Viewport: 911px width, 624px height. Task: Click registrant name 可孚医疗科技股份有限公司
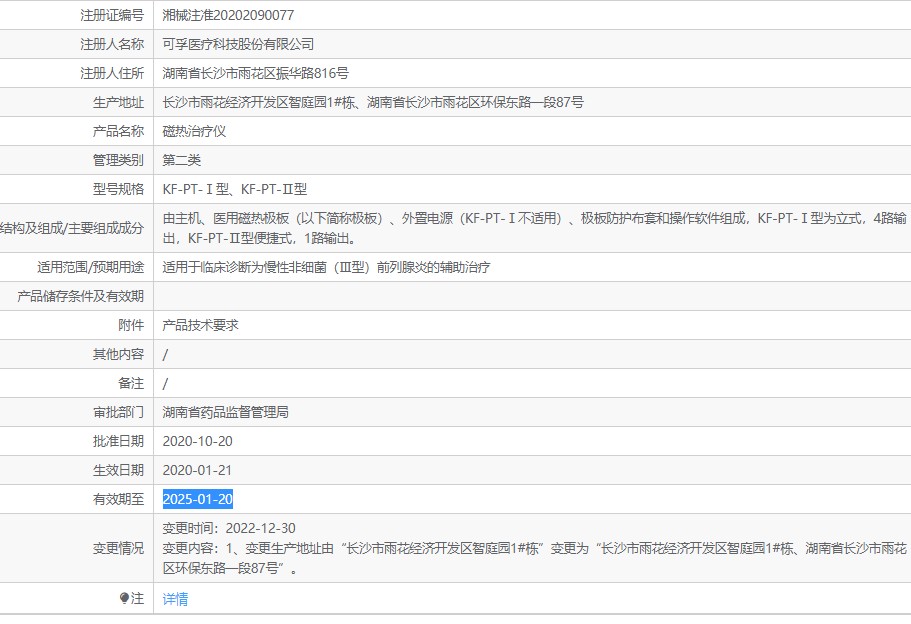click(238, 44)
